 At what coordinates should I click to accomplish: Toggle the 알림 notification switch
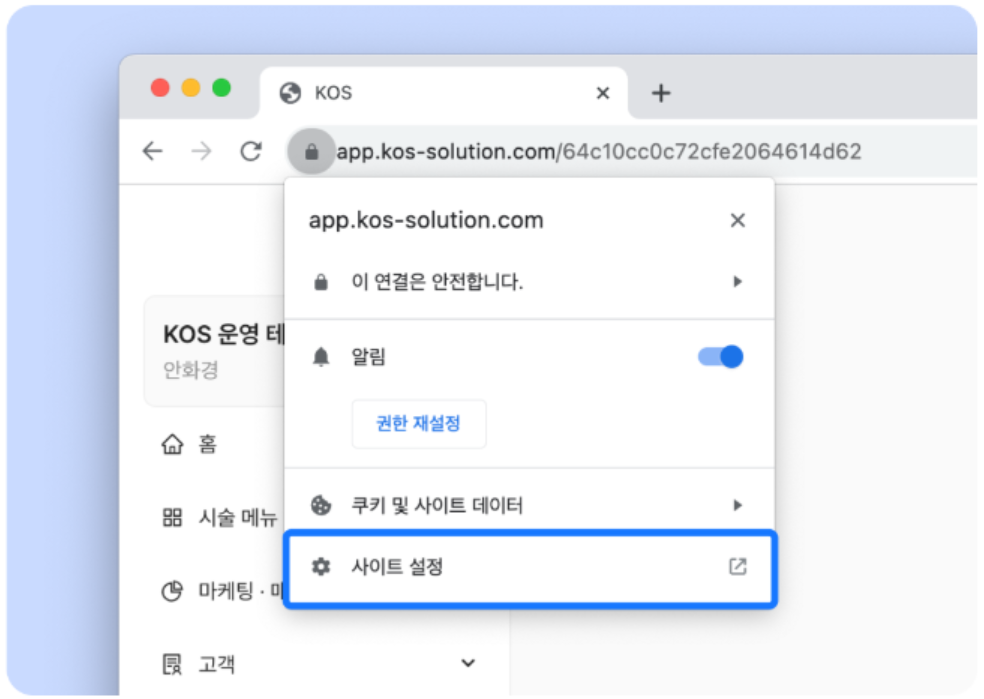tap(721, 357)
